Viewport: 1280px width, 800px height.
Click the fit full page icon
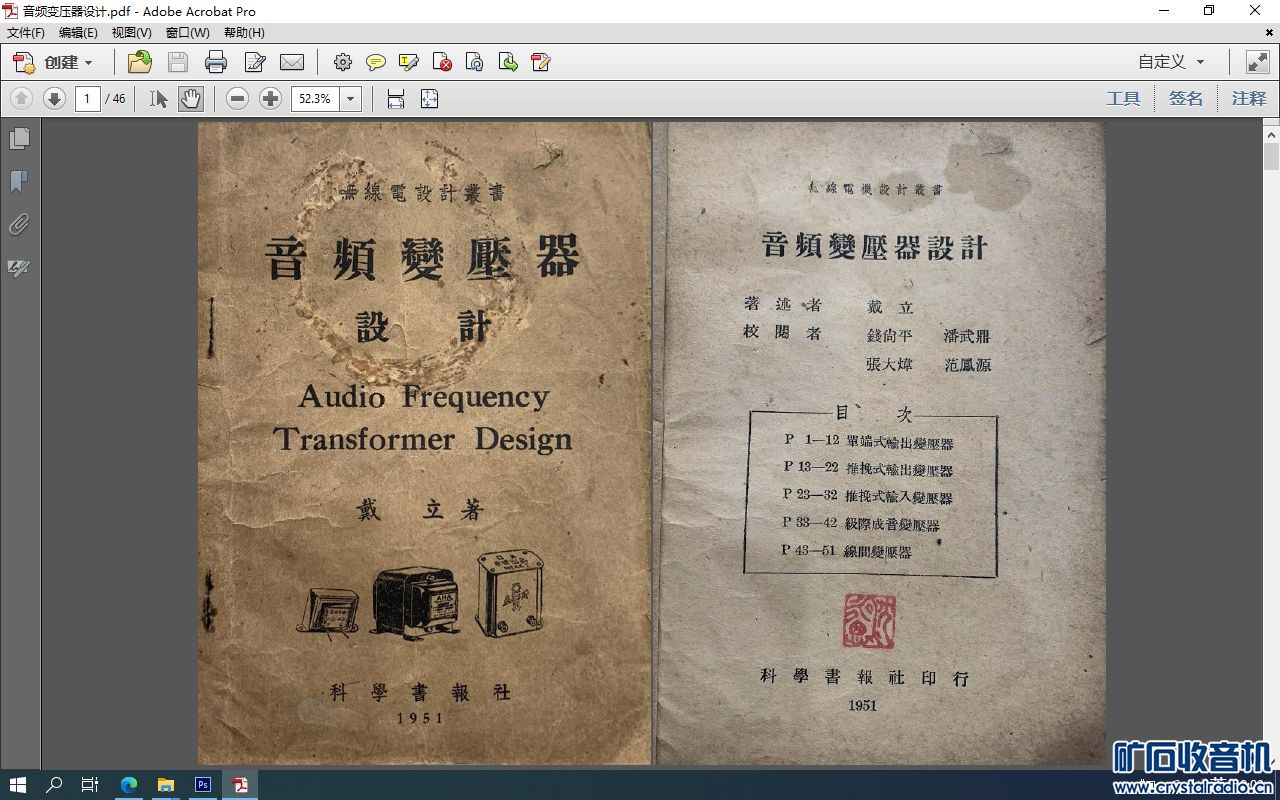(429, 98)
